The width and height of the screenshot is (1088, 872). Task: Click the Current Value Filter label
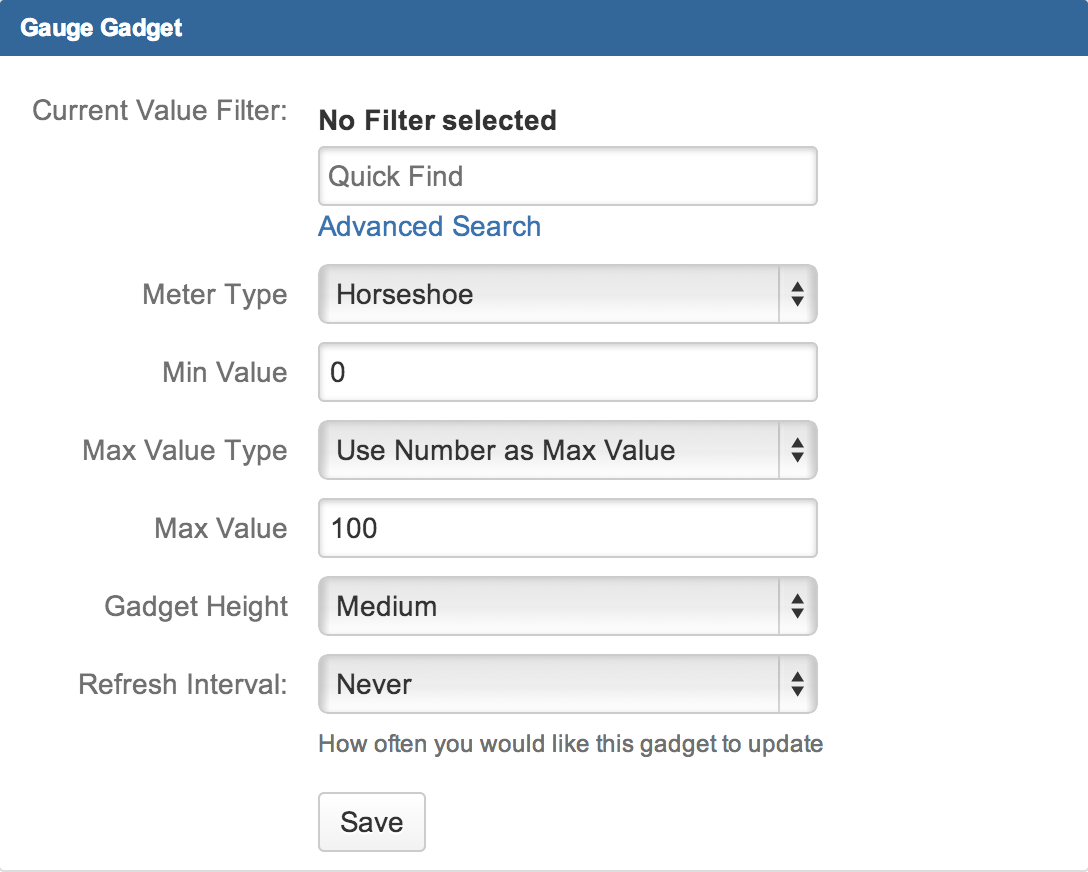tap(160, 110)
